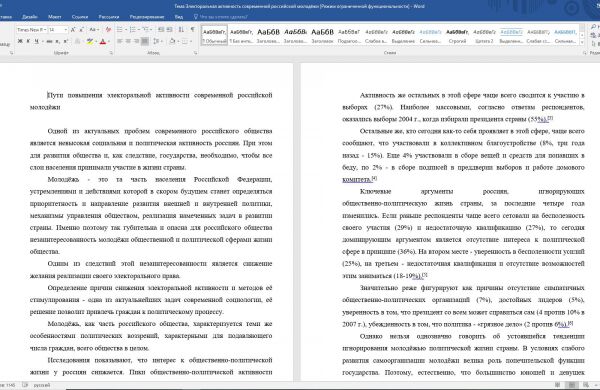Image resolution: width=600 pixels, height=390 pixels.
Task: Open the Макет ribbon tab
Action: coord(55,17)
